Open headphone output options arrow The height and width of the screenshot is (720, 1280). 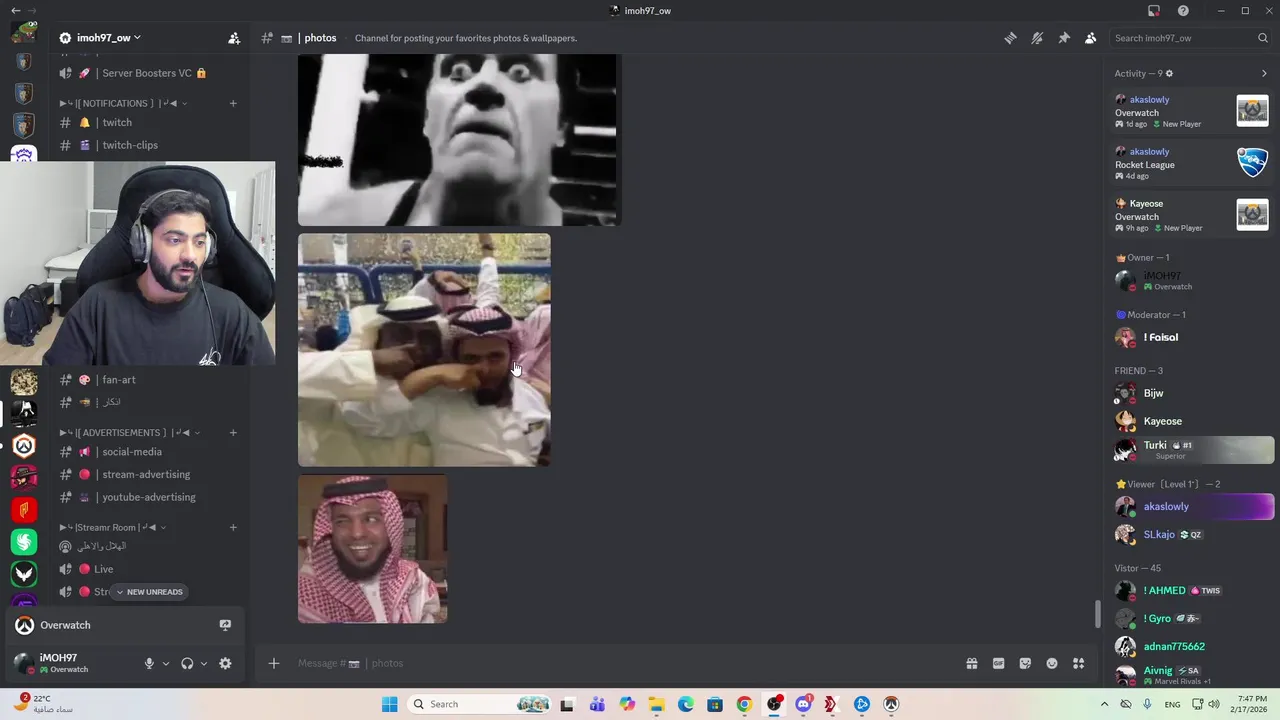[204, 663]
